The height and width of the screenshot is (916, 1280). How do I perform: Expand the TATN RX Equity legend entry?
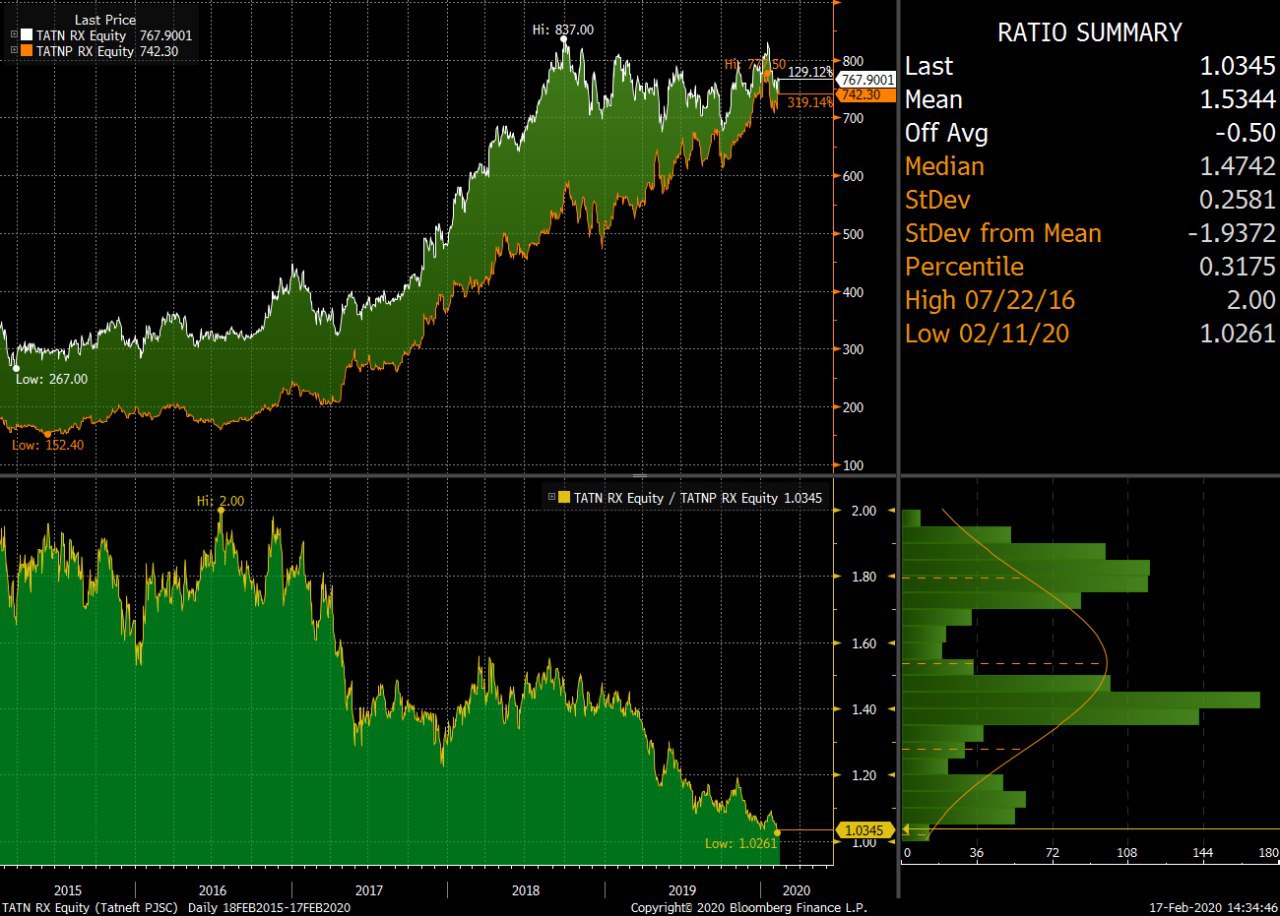click(13, 35)
